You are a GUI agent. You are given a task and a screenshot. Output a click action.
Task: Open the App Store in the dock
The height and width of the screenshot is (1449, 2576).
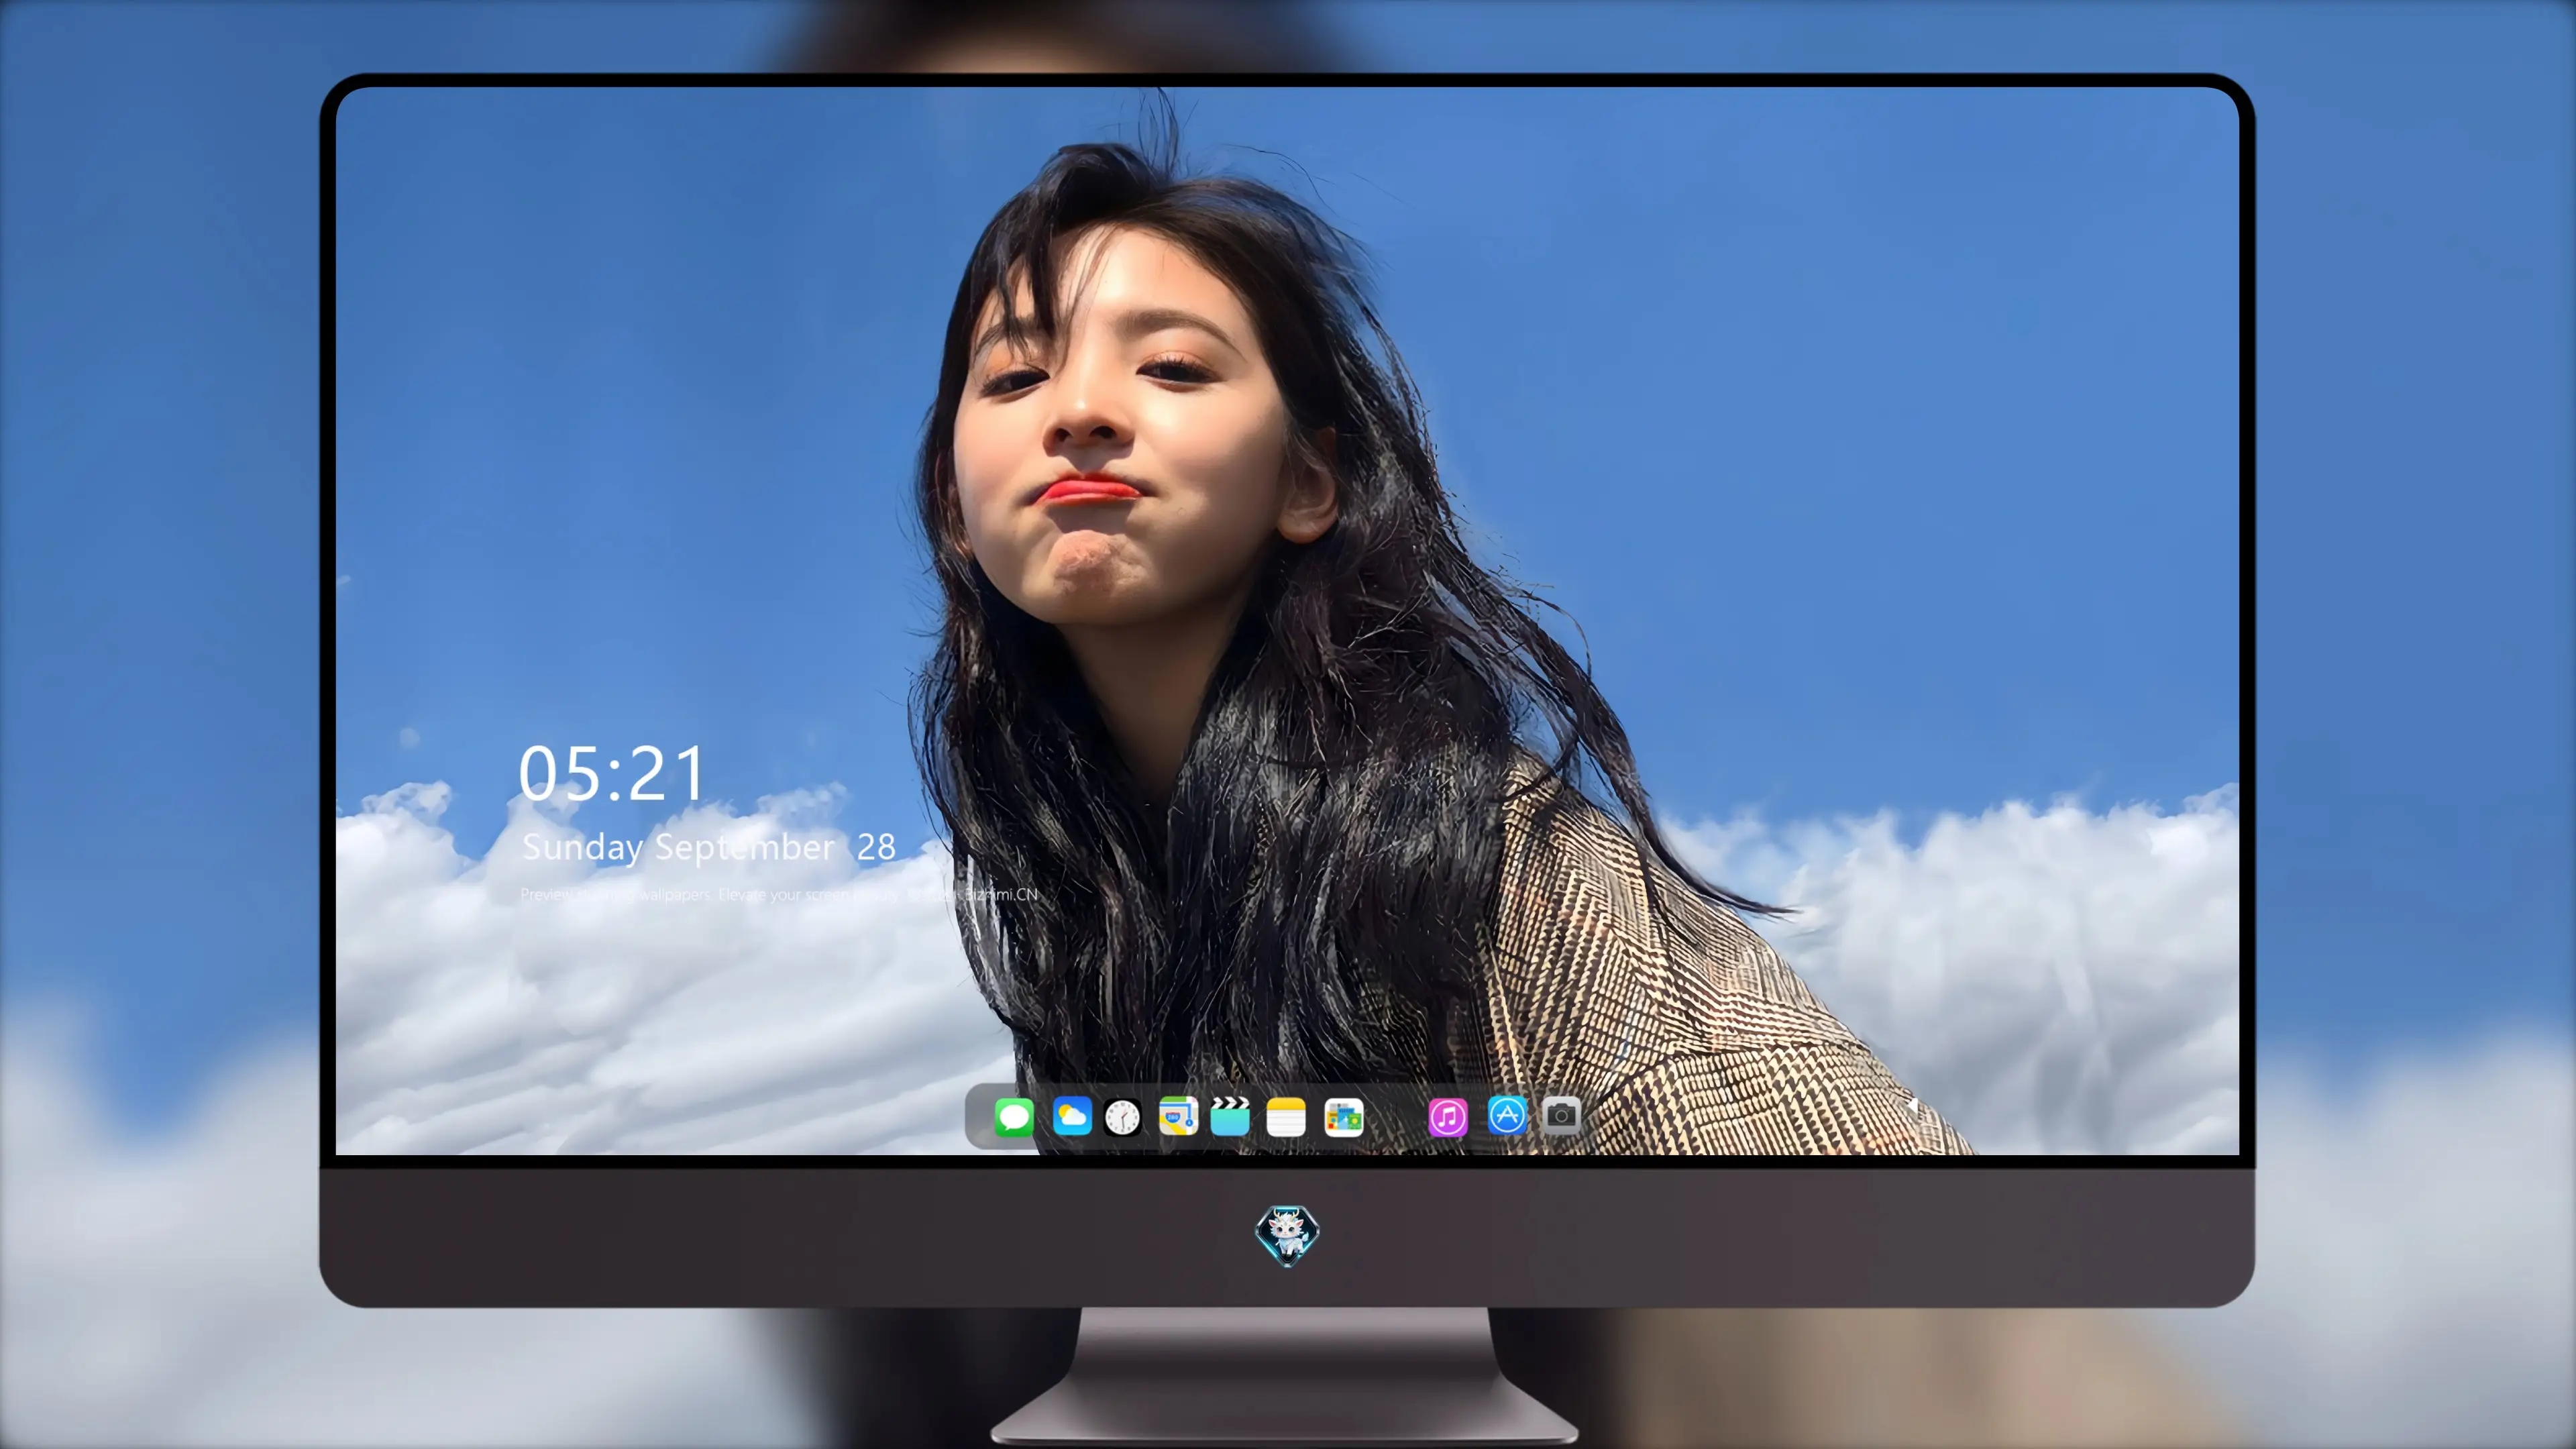click(1507, 1115)
